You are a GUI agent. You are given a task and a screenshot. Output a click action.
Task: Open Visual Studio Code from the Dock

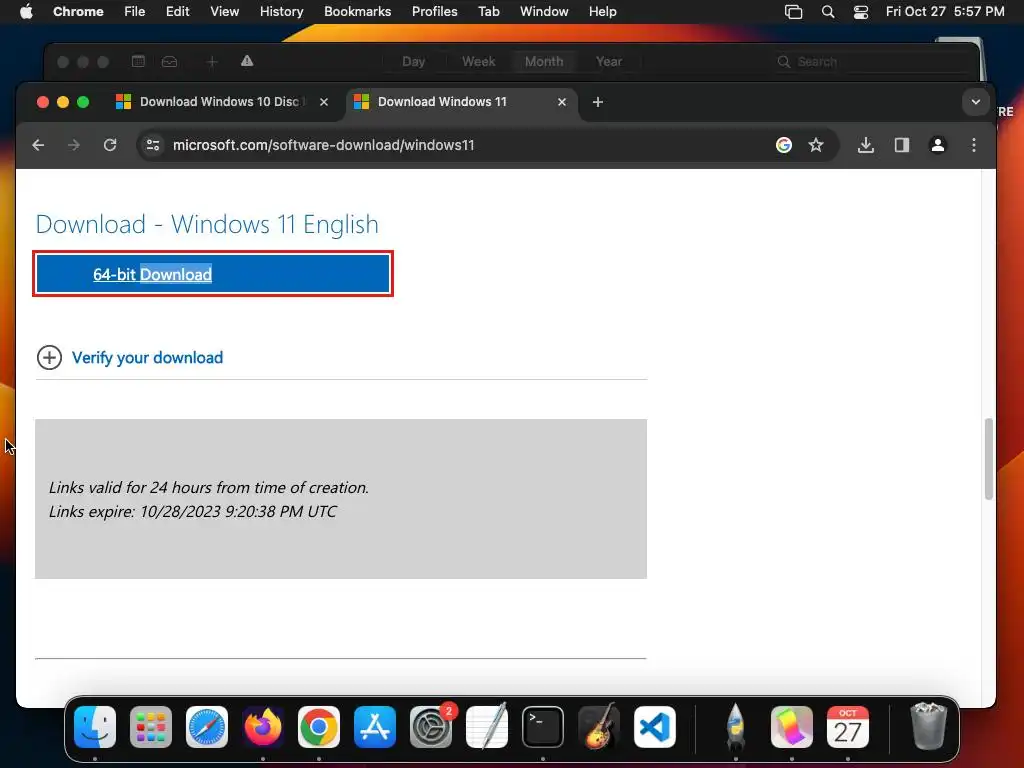point(655,727)
